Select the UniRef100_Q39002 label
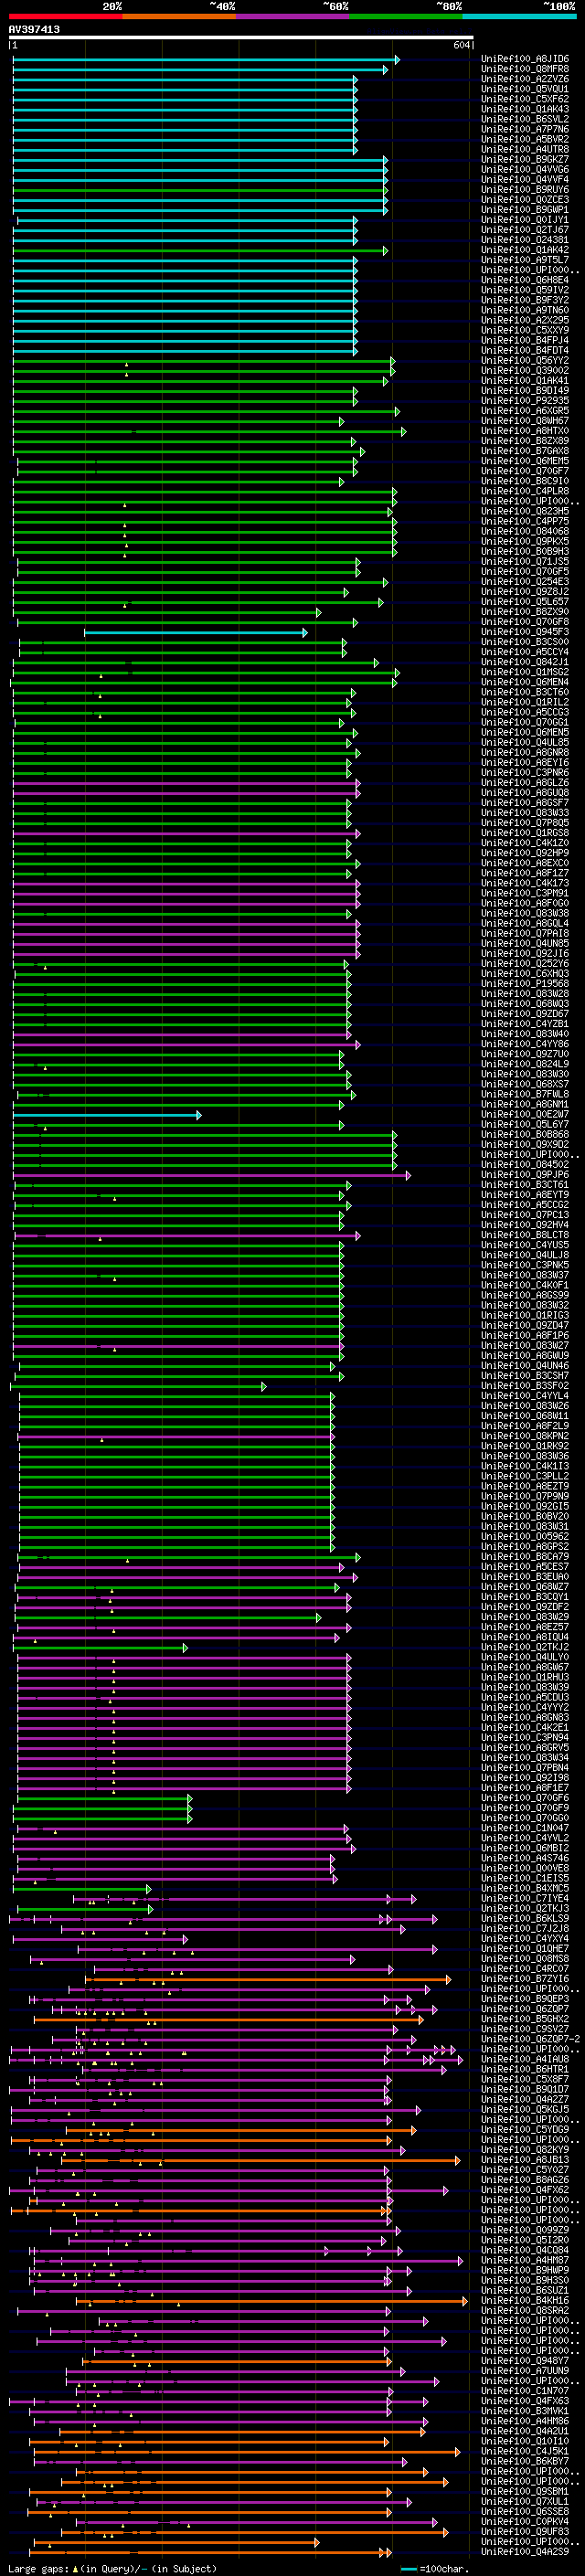Screen dimensions: 585x2576 (x=525, y=370)
